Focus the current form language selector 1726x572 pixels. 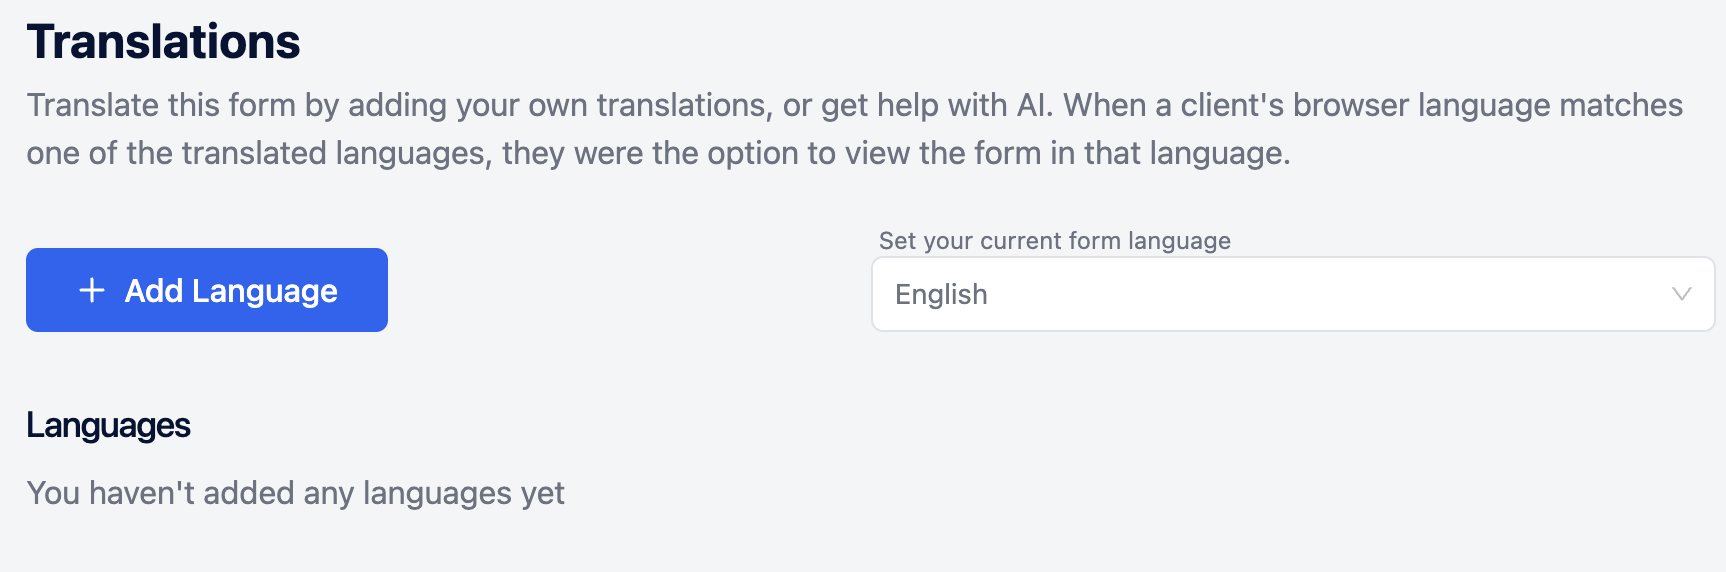1292,294
